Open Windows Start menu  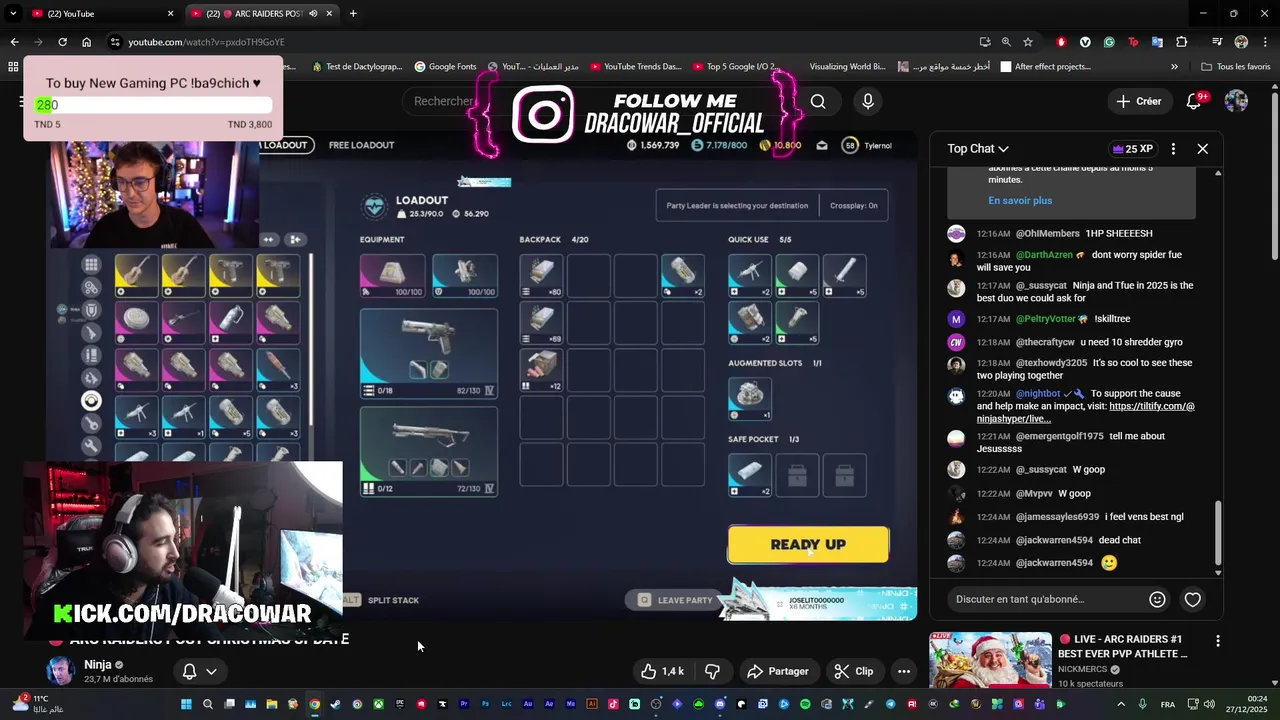click(186, 704)
